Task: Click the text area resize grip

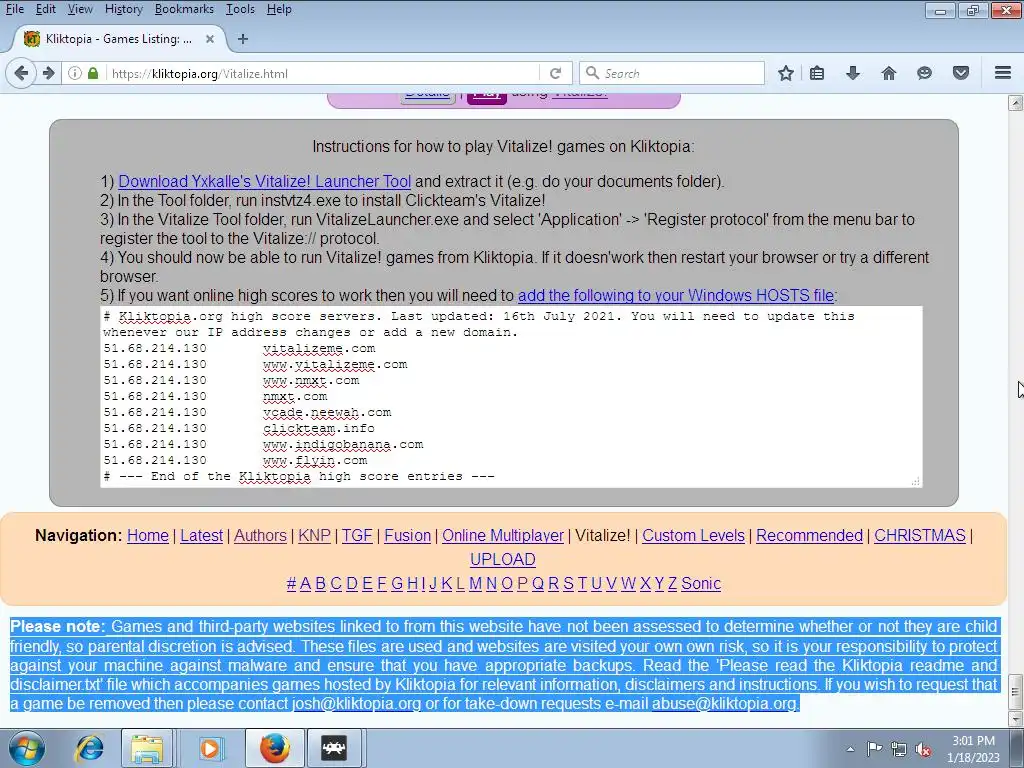Action: pos(916,481)
